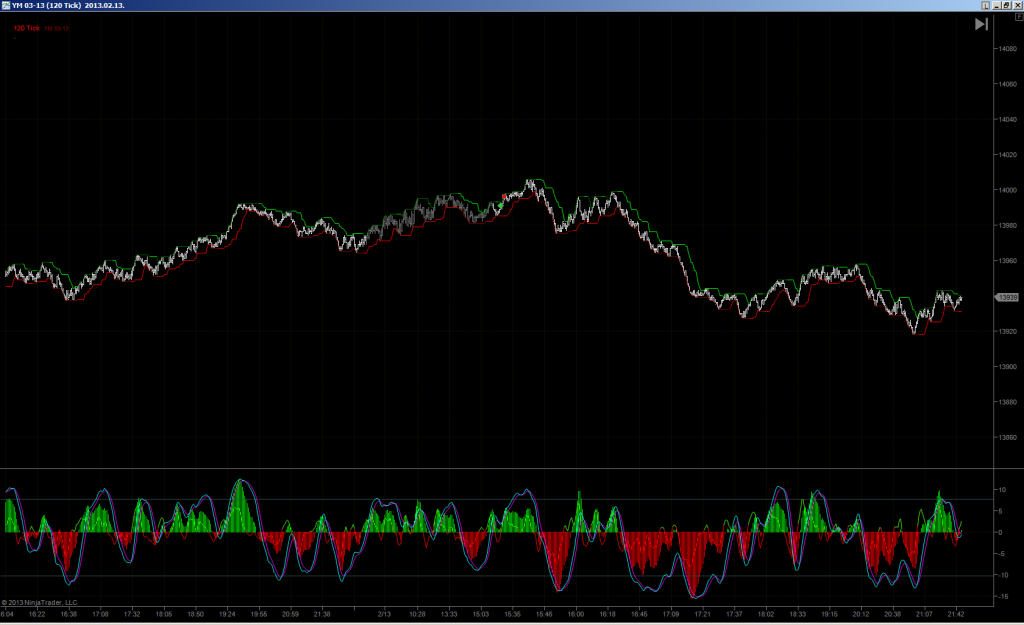Click the 19:15 time axis label
The height and width of the screenshot is (625, 1024).
tap(829, 614)
